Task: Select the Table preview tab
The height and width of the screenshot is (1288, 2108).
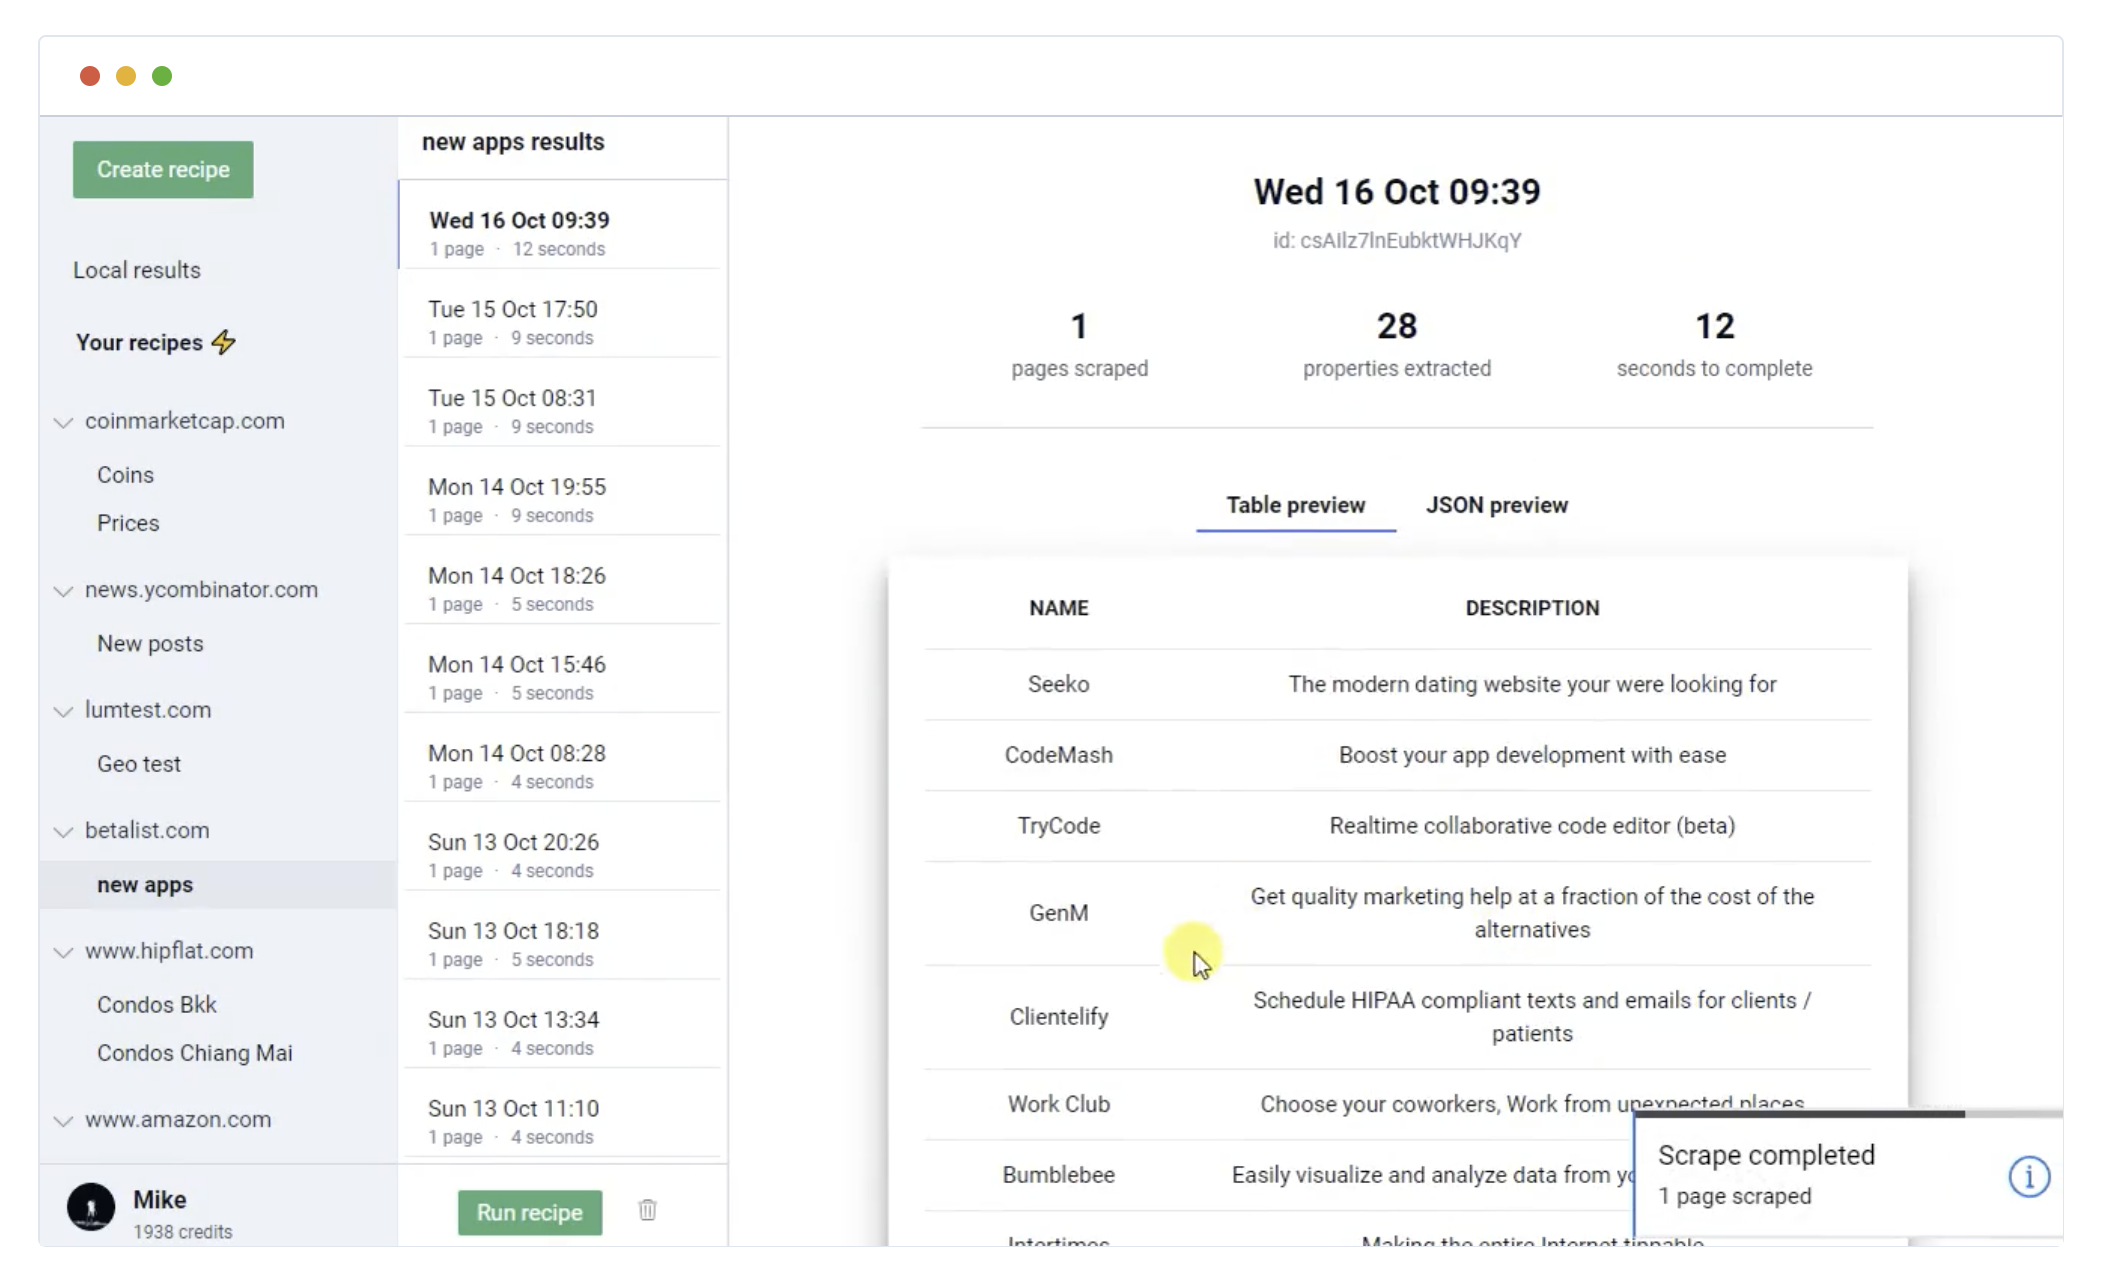Action: pos(1295,505)
